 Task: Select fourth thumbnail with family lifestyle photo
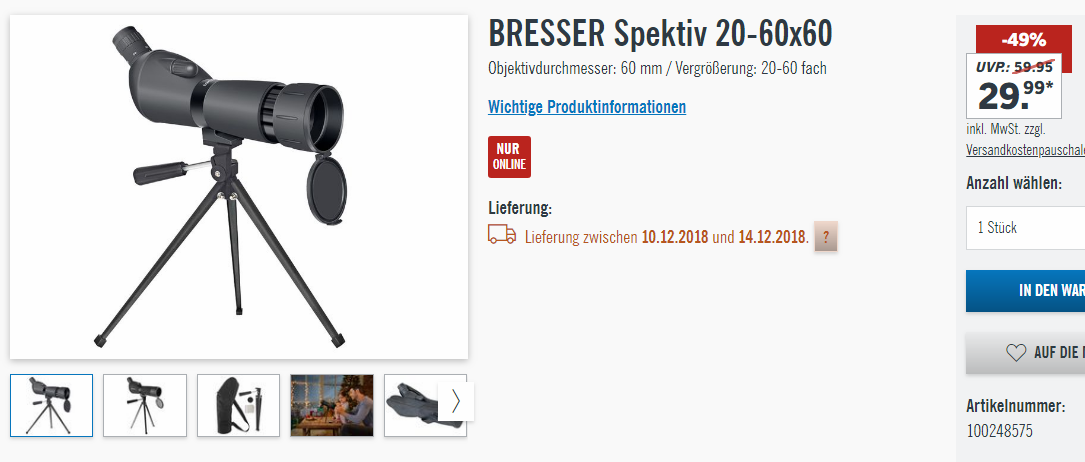[x=331, y=405]
